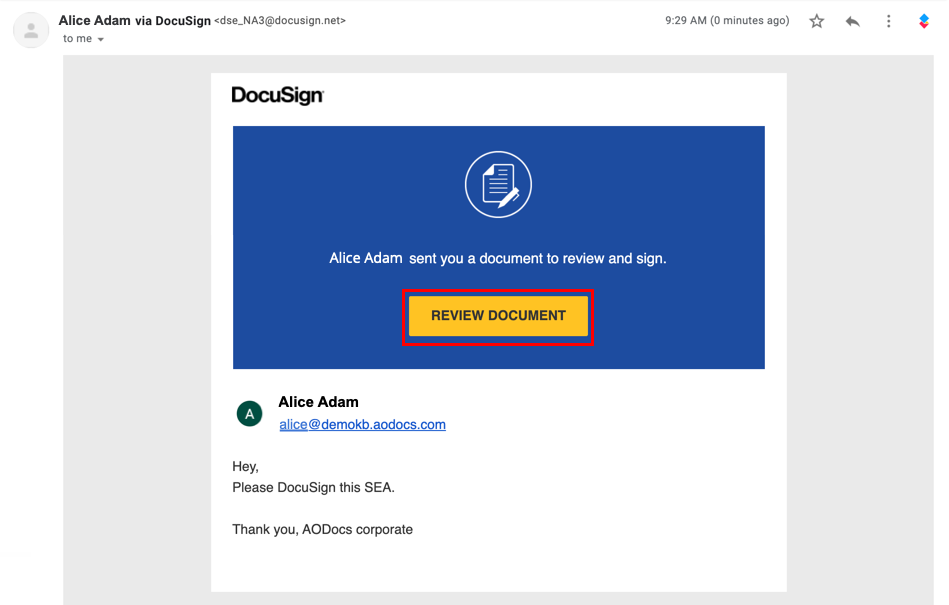Click the DocuSign logo
This screenshot has height=605, width=949.
(278, 95)
